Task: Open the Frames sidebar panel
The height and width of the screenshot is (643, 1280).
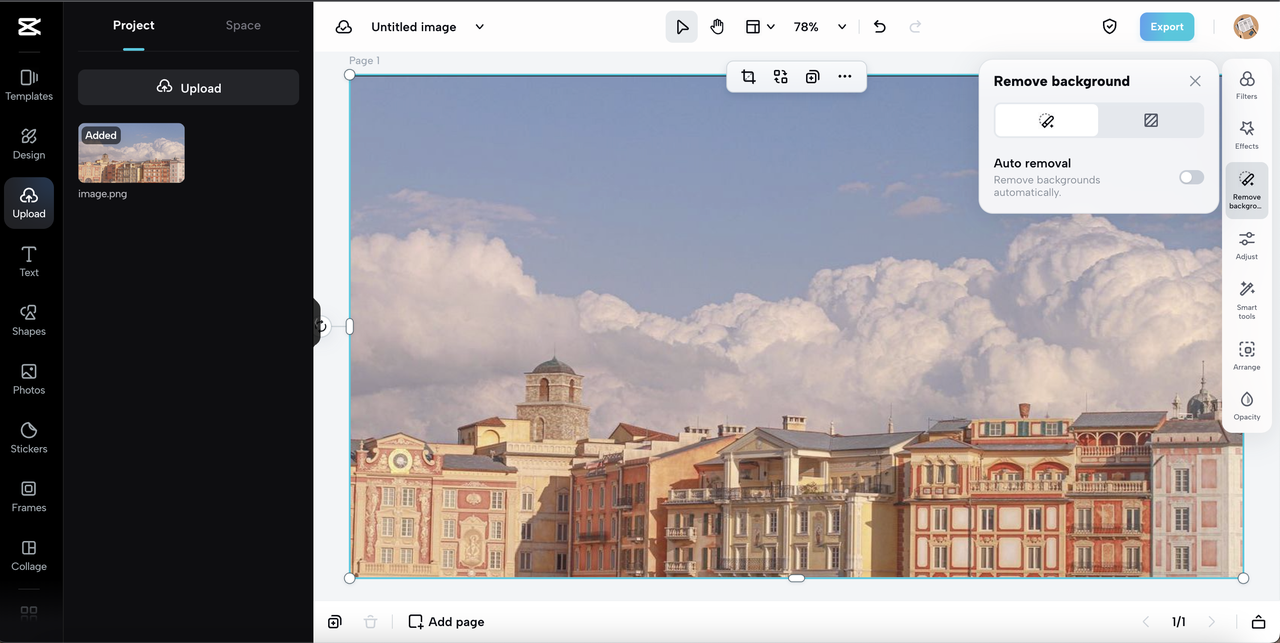Action: 29,497
